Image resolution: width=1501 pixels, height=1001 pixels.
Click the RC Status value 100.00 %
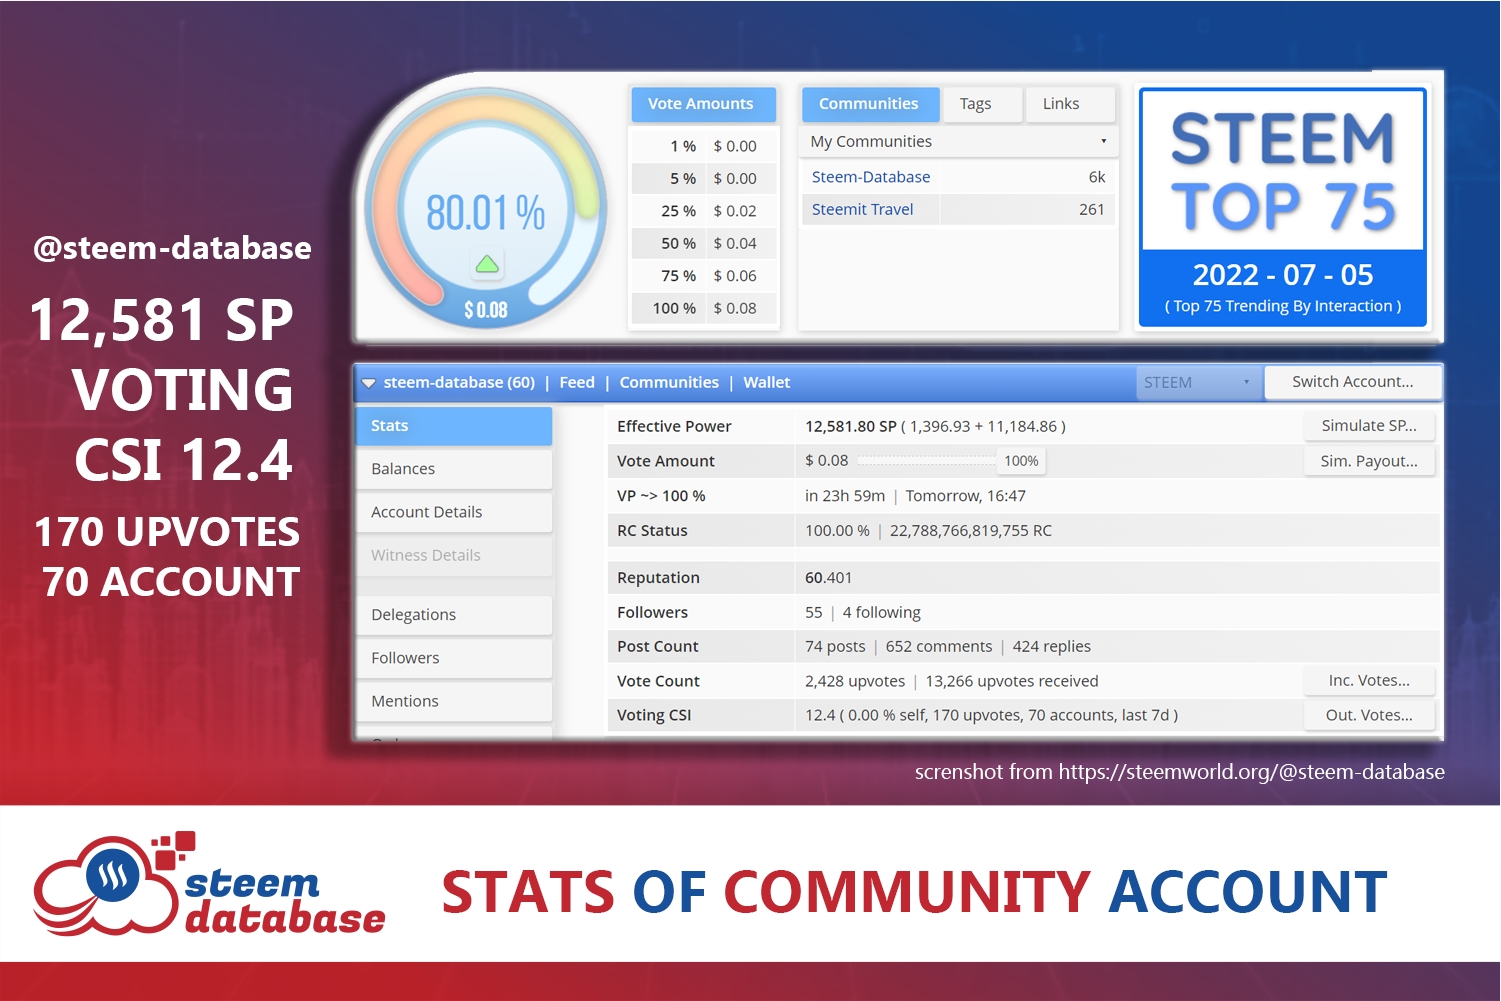pyautogui.click(x=838, y=531)
